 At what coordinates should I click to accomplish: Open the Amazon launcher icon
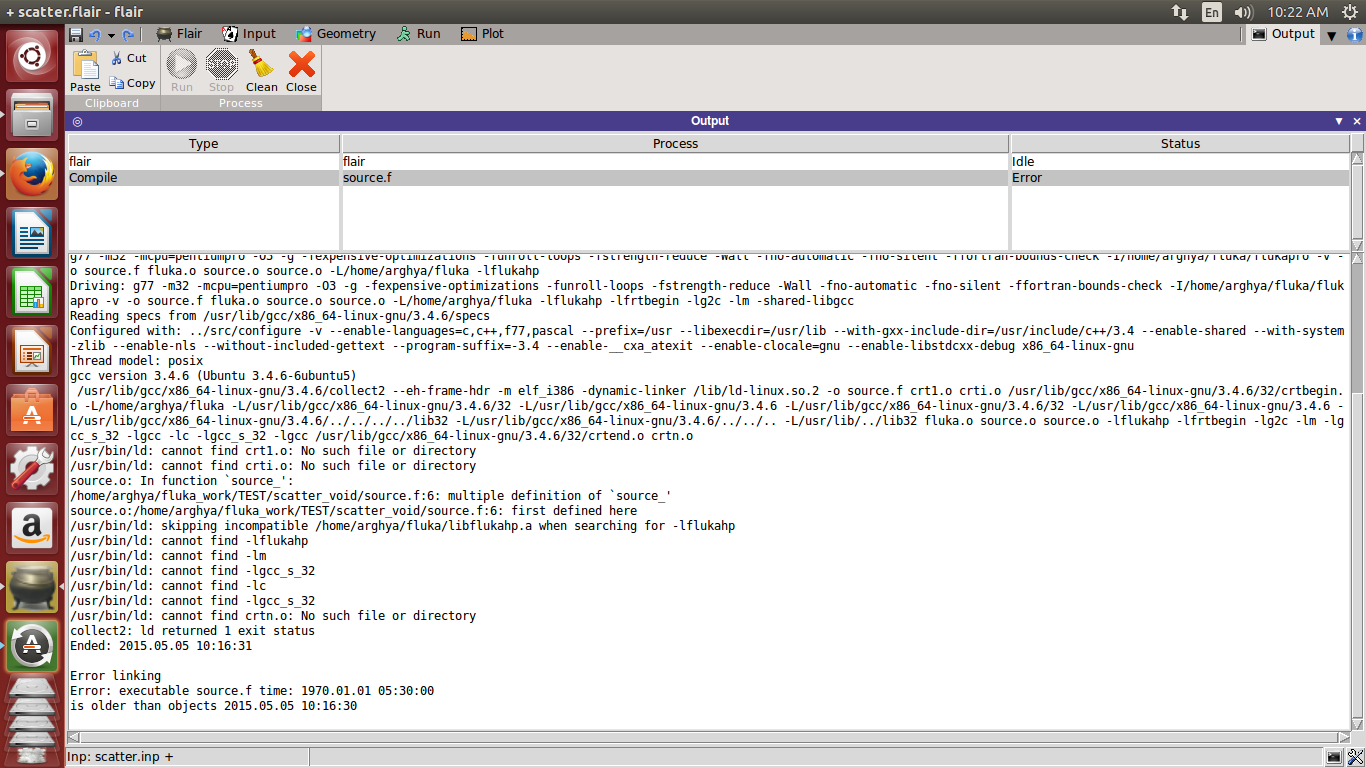[x=32, y=528]
